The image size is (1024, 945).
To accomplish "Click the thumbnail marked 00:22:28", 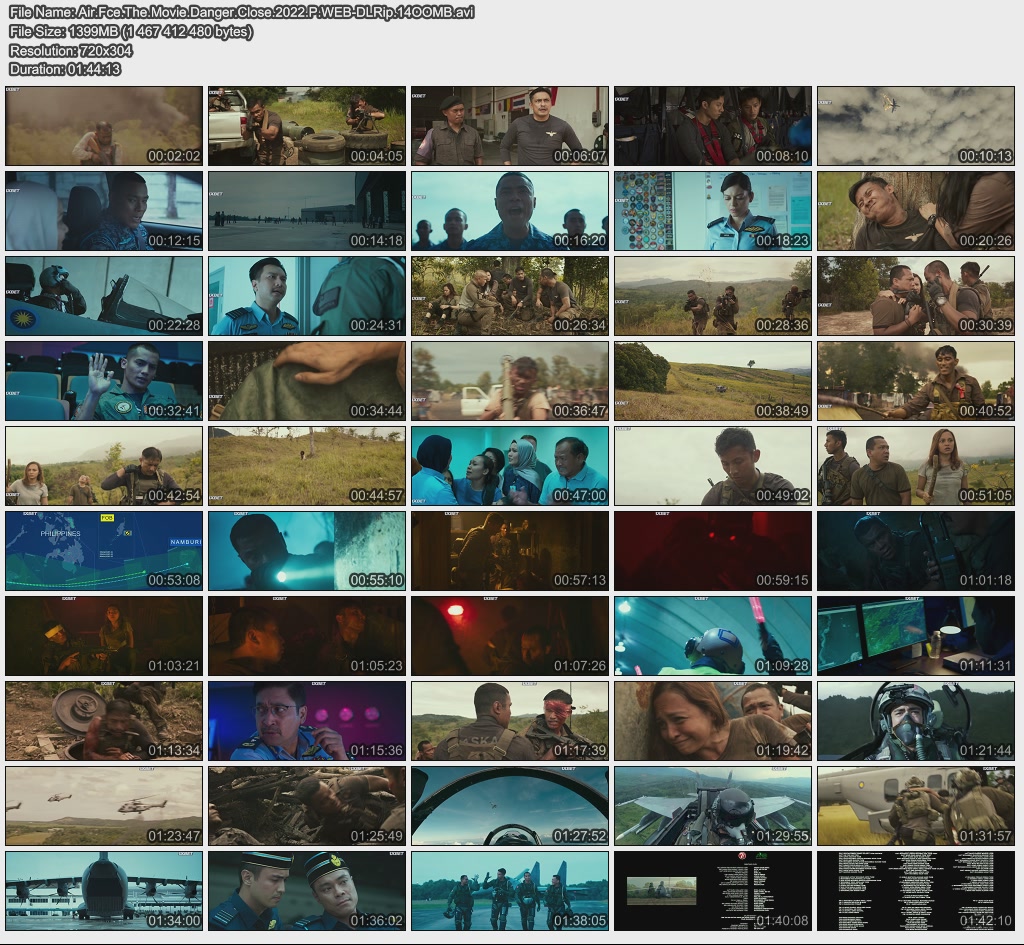I will coord(104,296).
